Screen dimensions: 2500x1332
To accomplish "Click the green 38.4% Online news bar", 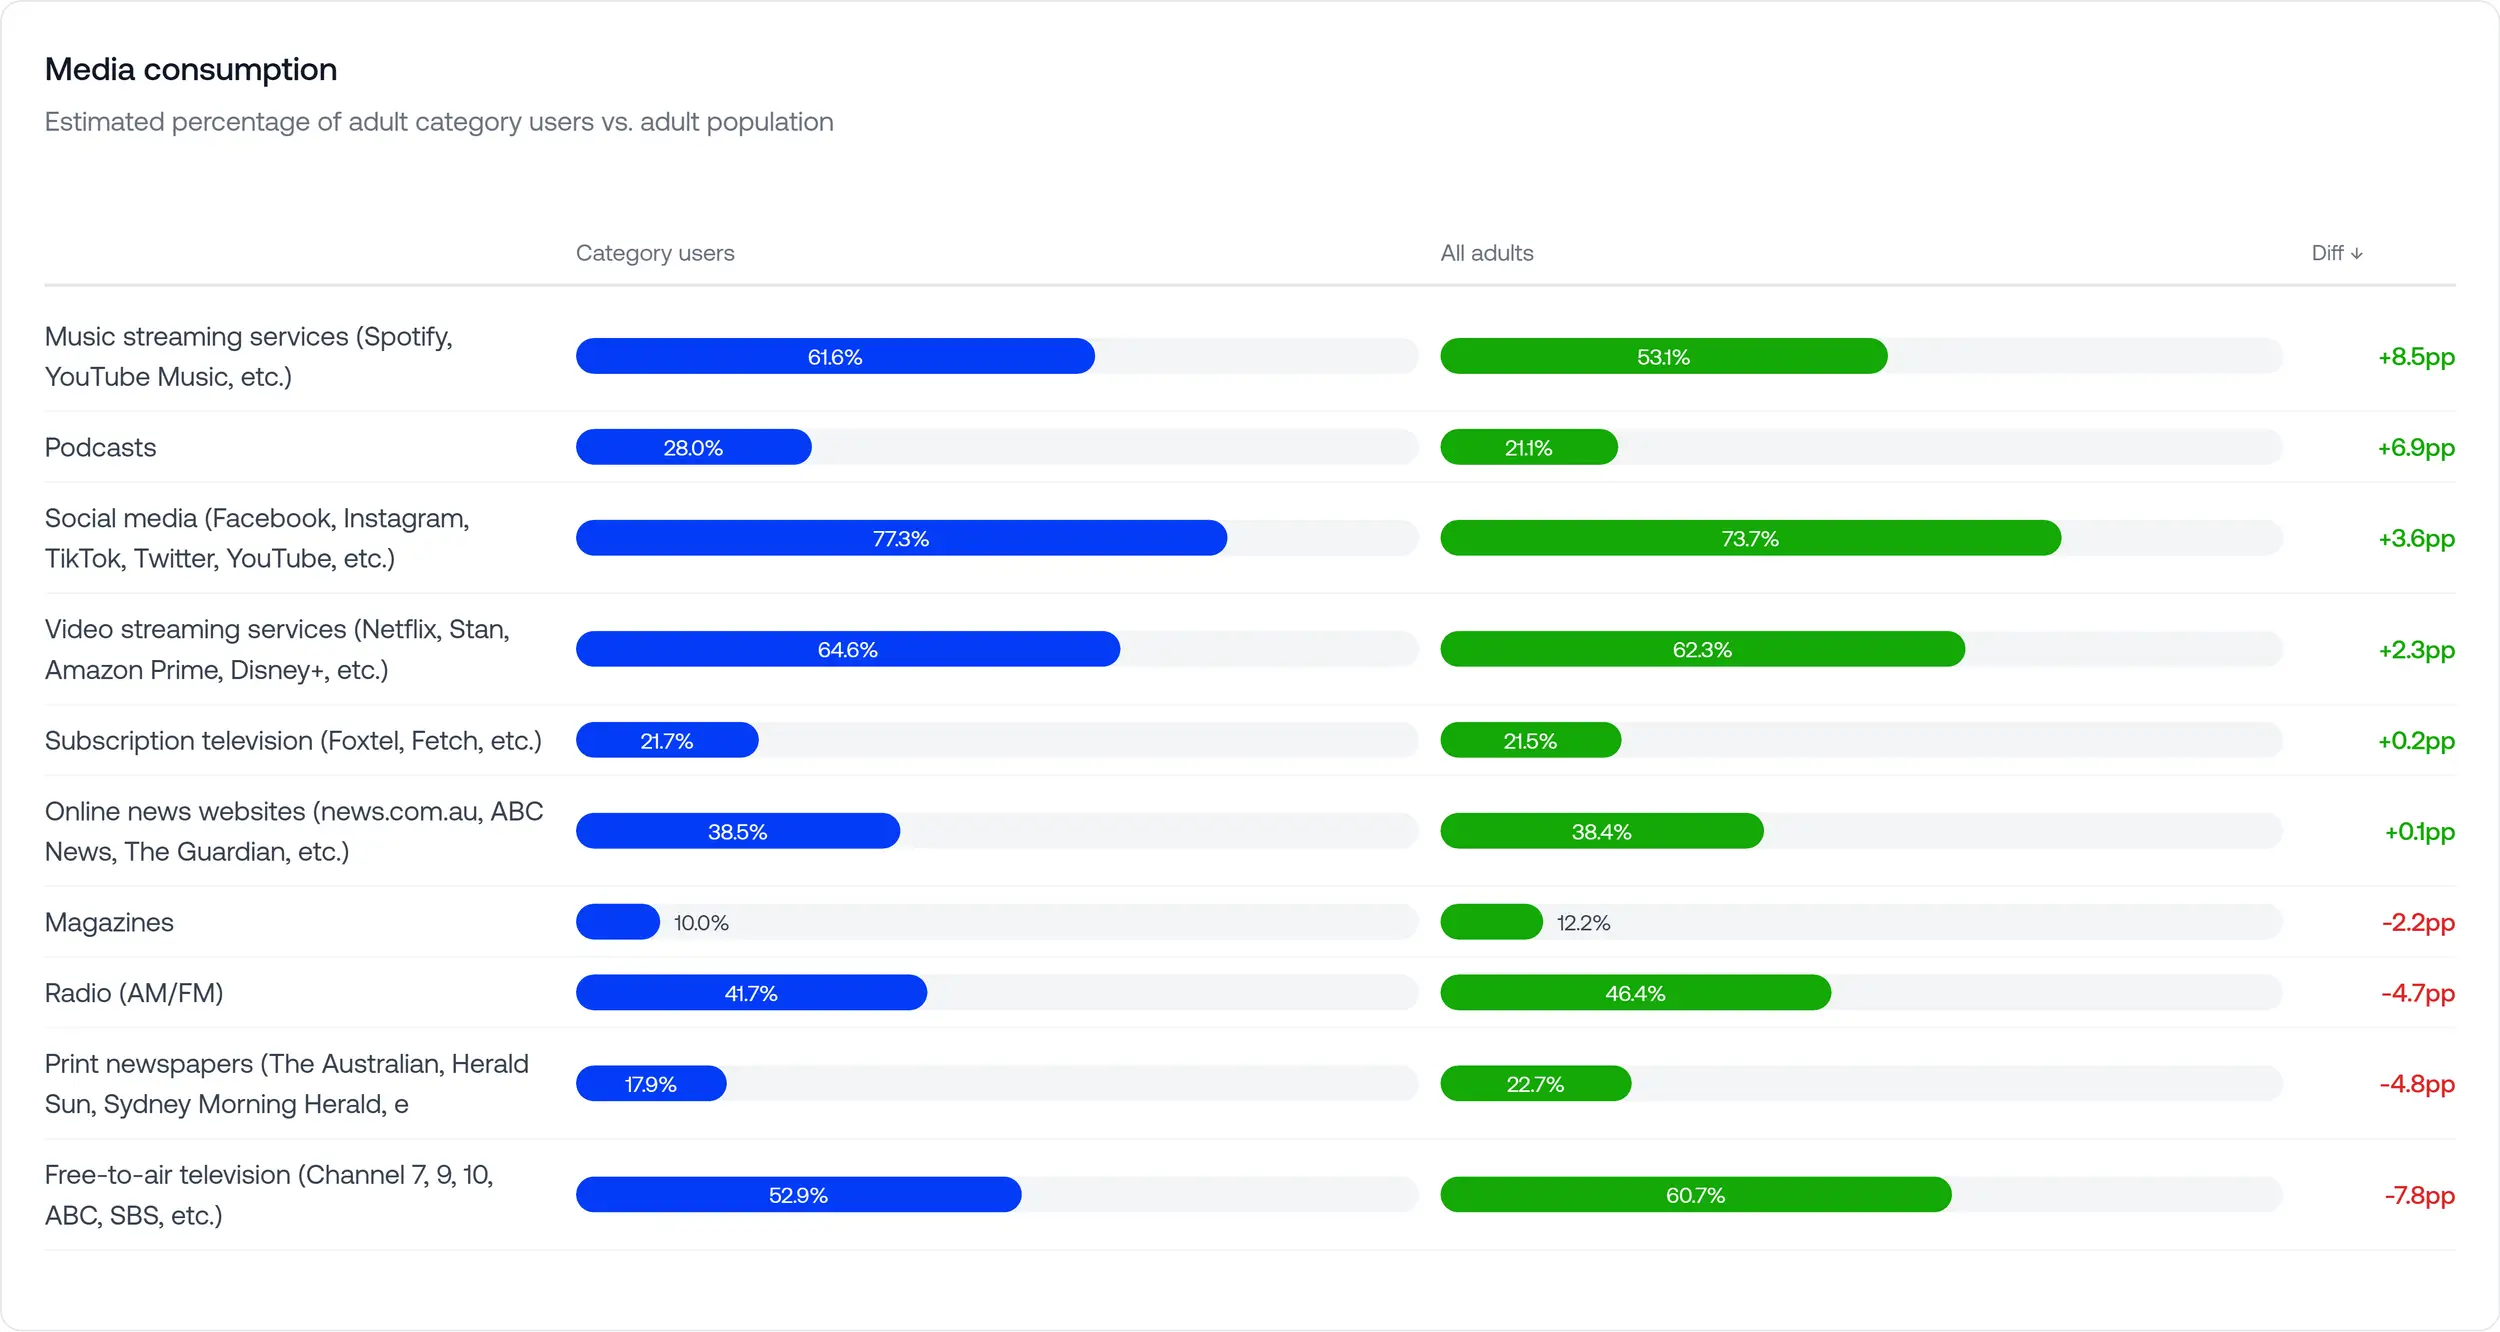I will (x=1601, y=832).
